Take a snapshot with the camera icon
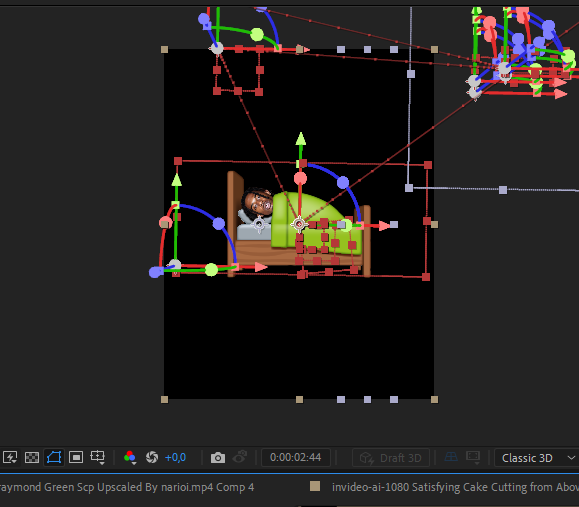The image size is (579, 507). (x=218, y=458)
